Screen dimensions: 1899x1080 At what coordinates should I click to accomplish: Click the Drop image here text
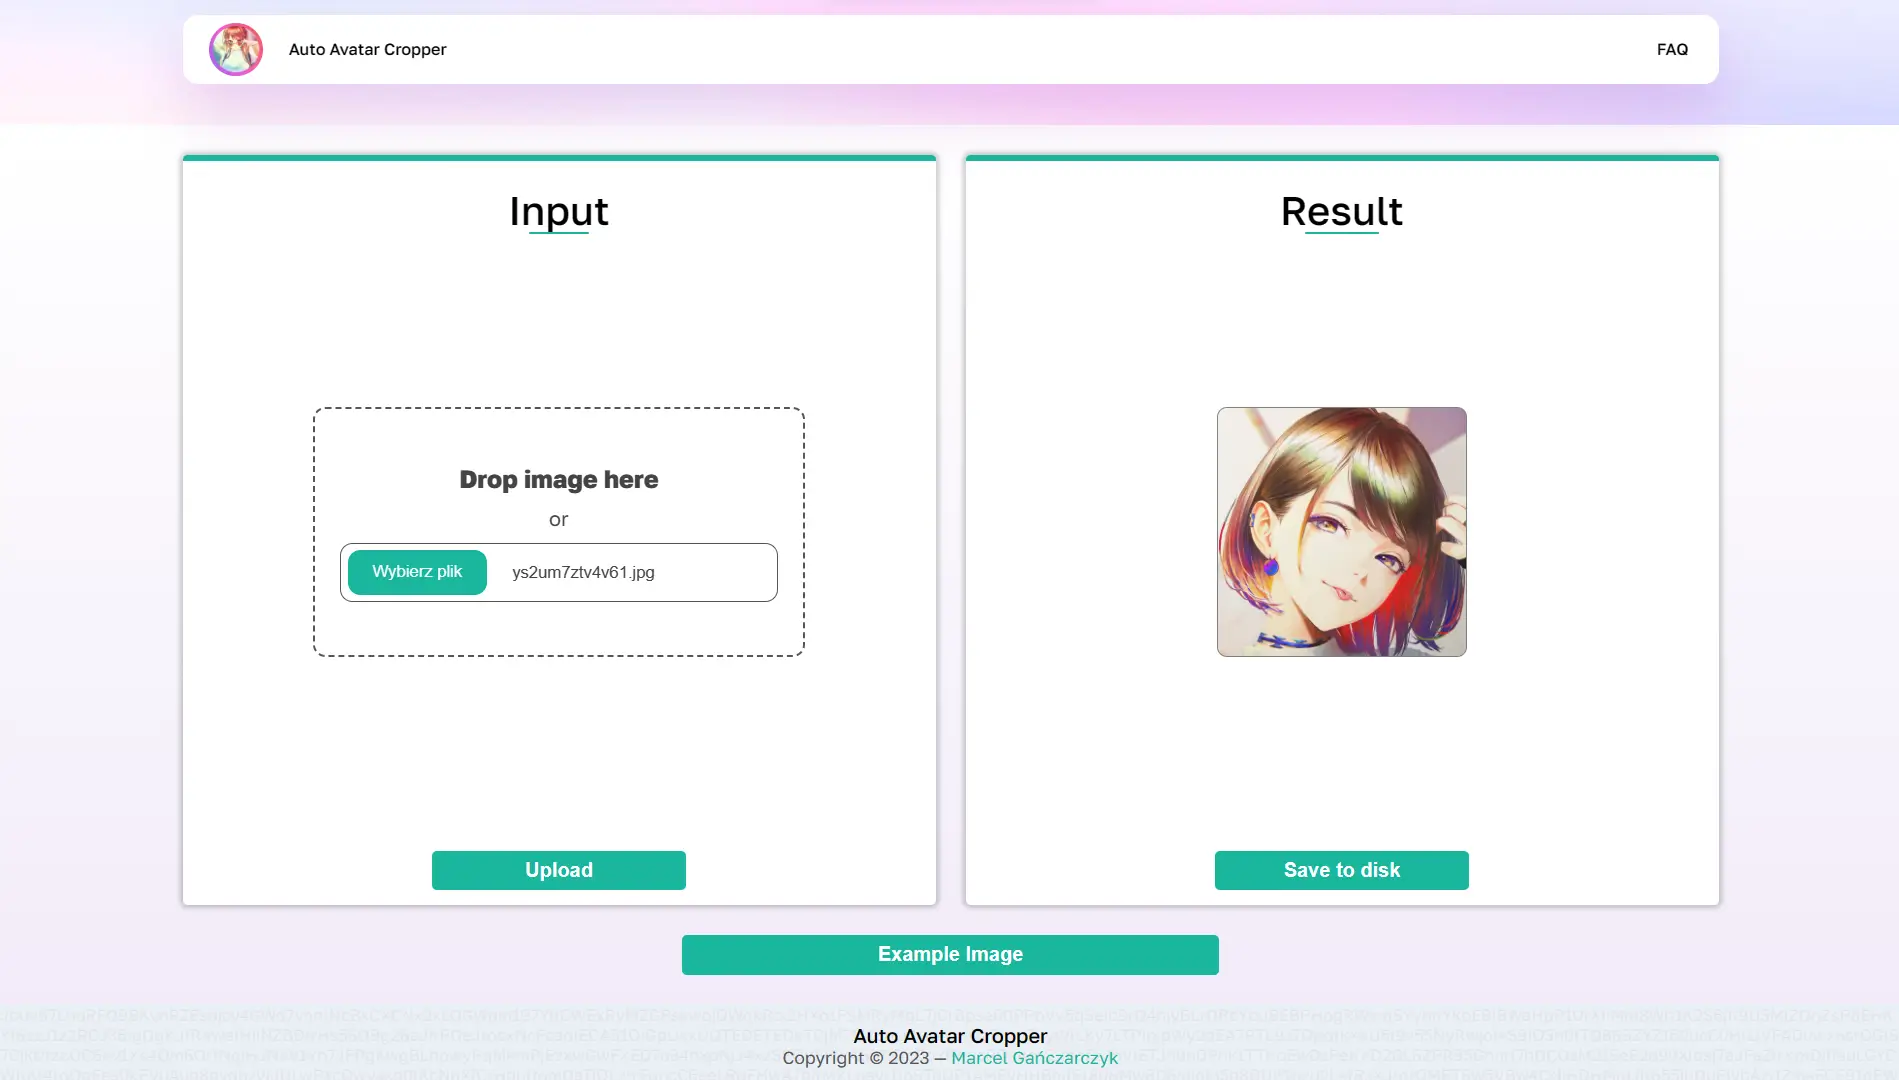(558, 480)
